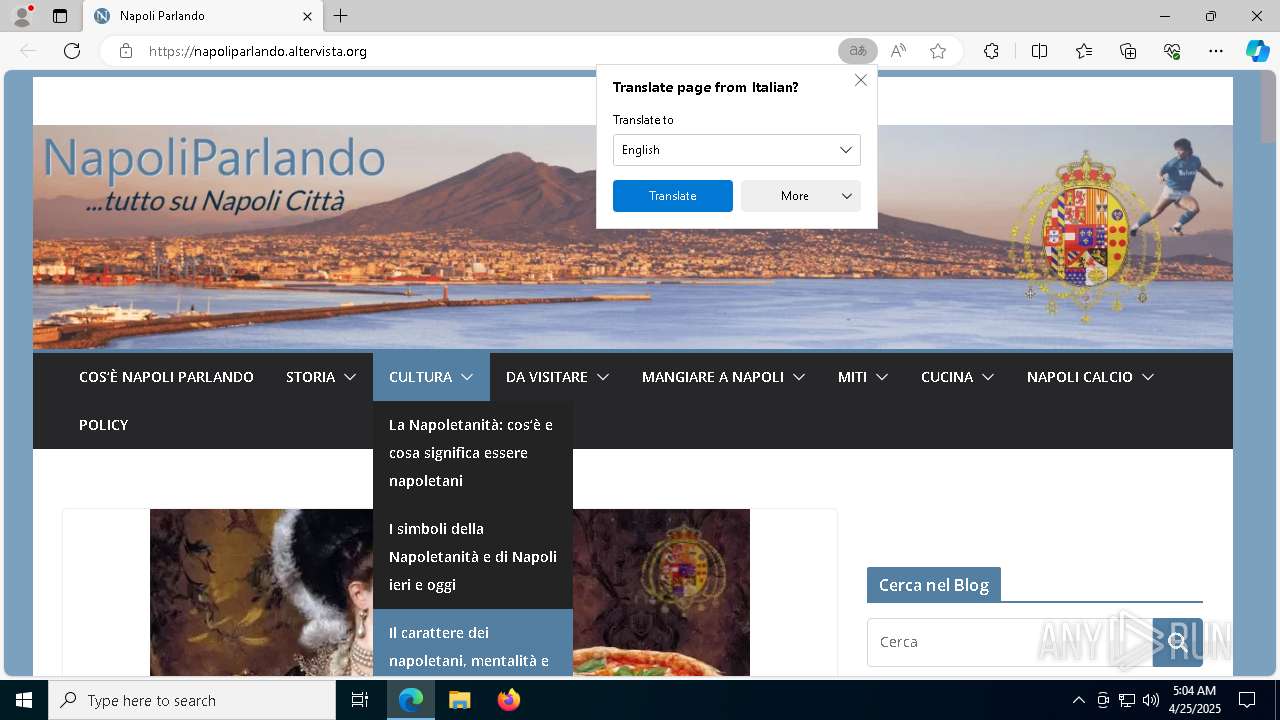Screen dimensions: 1280x720
Task: Open Extensions puzzle icon
Action: coord(991,51)
